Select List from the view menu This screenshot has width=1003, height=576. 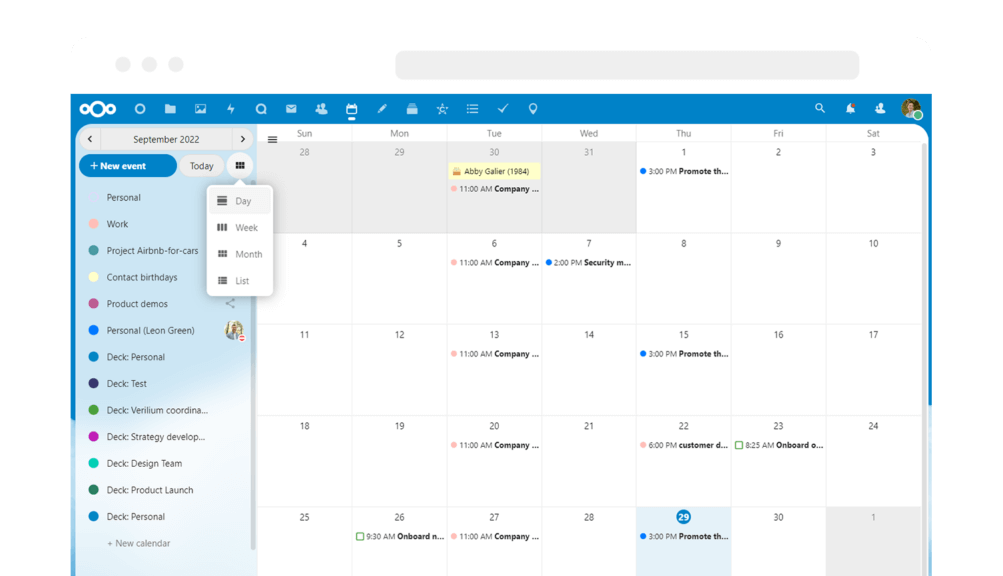click(240, 281)
